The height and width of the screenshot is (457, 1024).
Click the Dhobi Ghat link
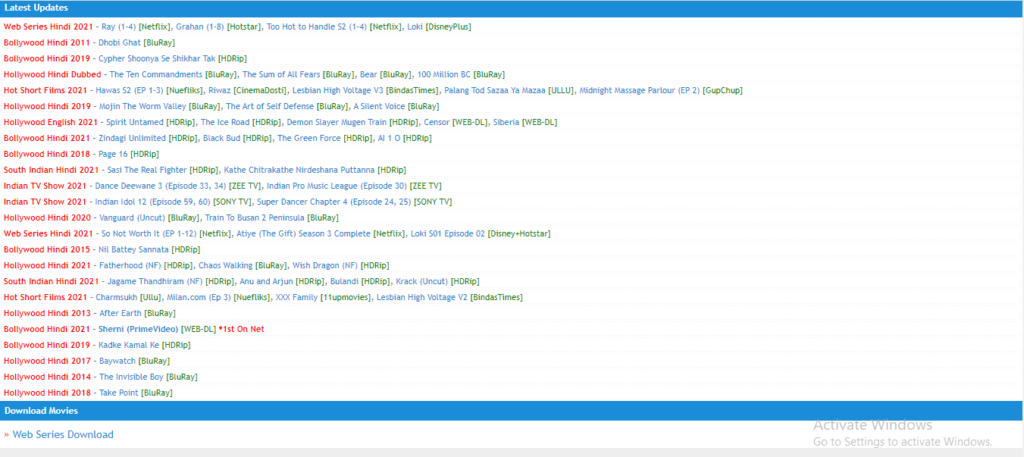click(120, 42)
